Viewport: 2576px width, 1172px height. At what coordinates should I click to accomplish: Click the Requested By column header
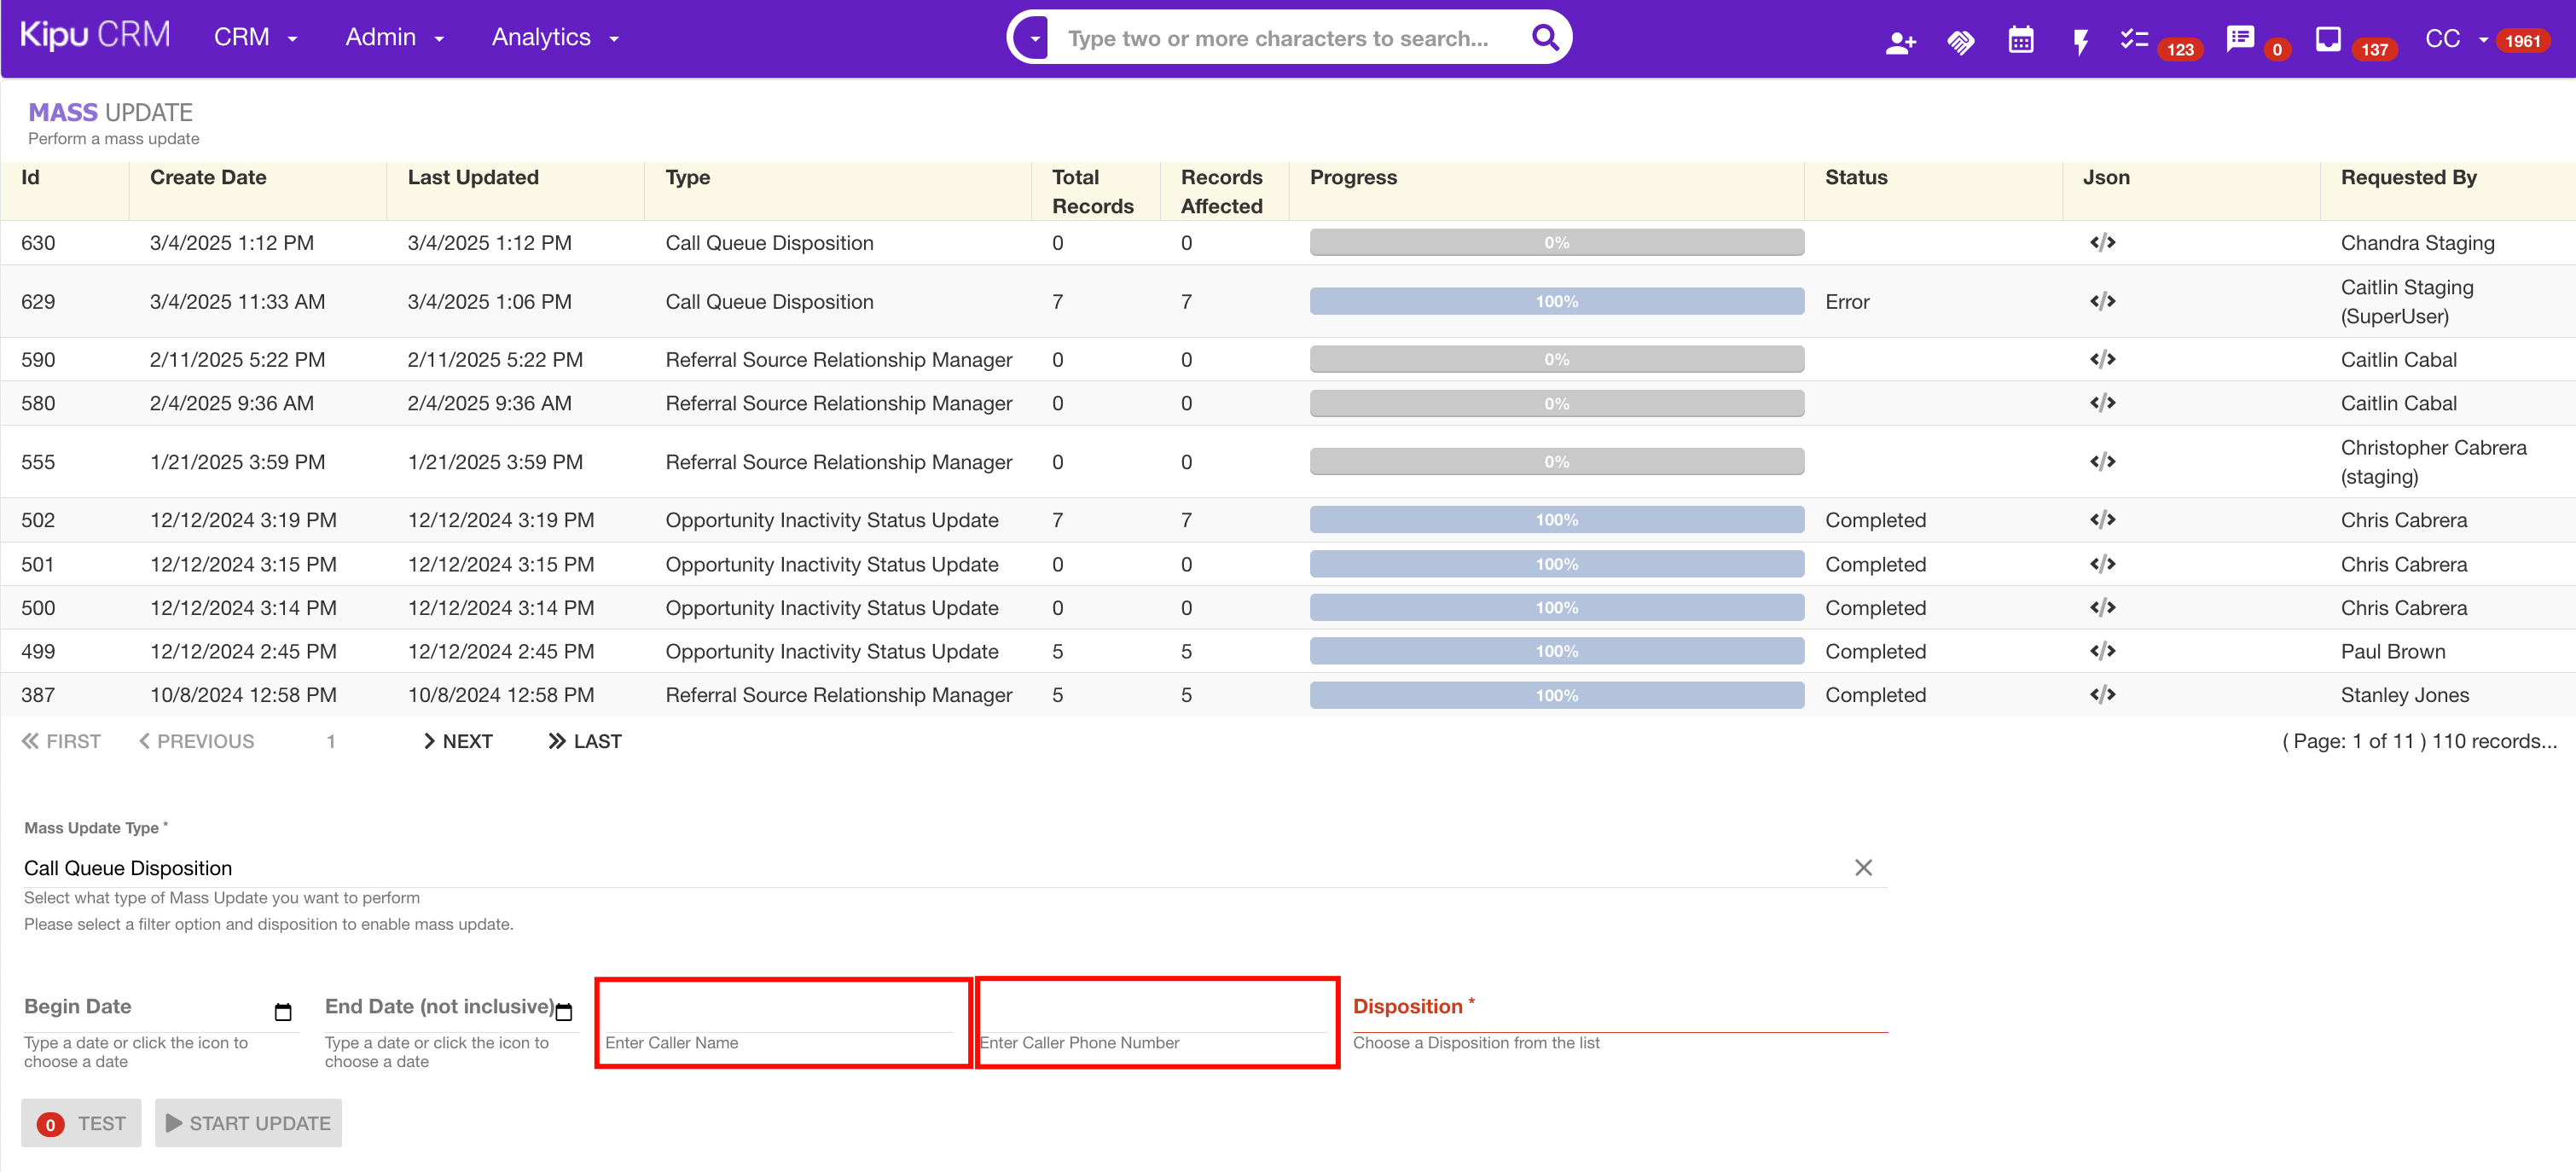(2408, 177)
